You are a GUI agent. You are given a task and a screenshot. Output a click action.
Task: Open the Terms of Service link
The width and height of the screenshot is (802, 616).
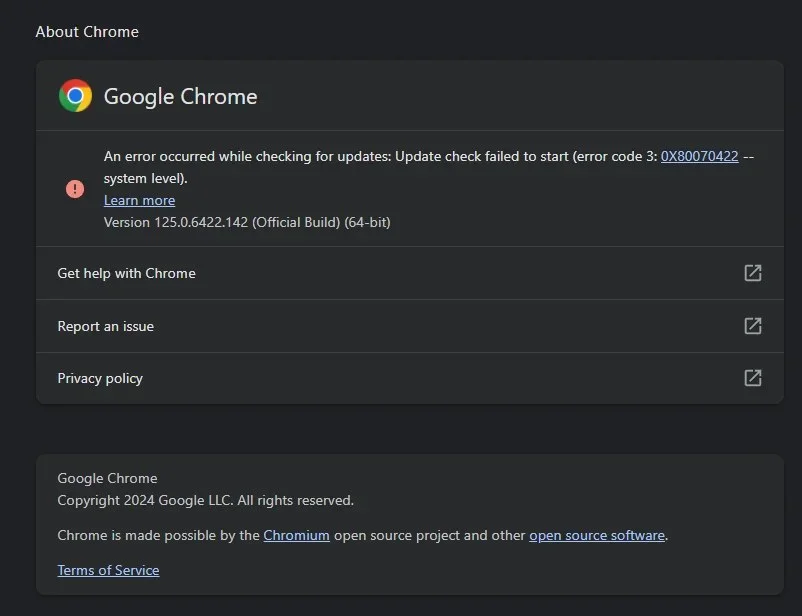point(108,570)
